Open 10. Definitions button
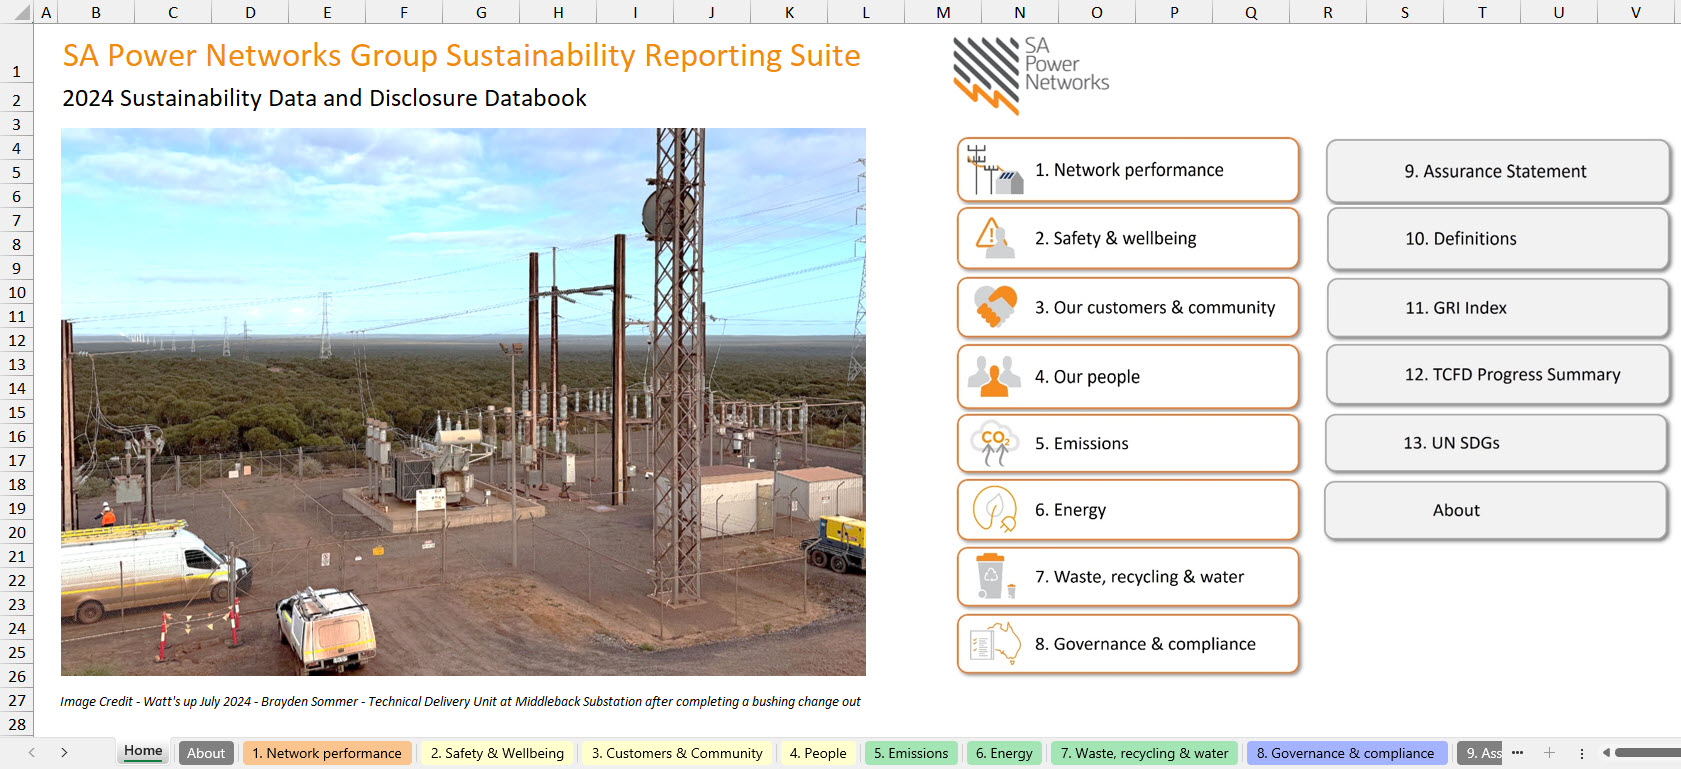1681x769 pixels. pos(1498,239)
